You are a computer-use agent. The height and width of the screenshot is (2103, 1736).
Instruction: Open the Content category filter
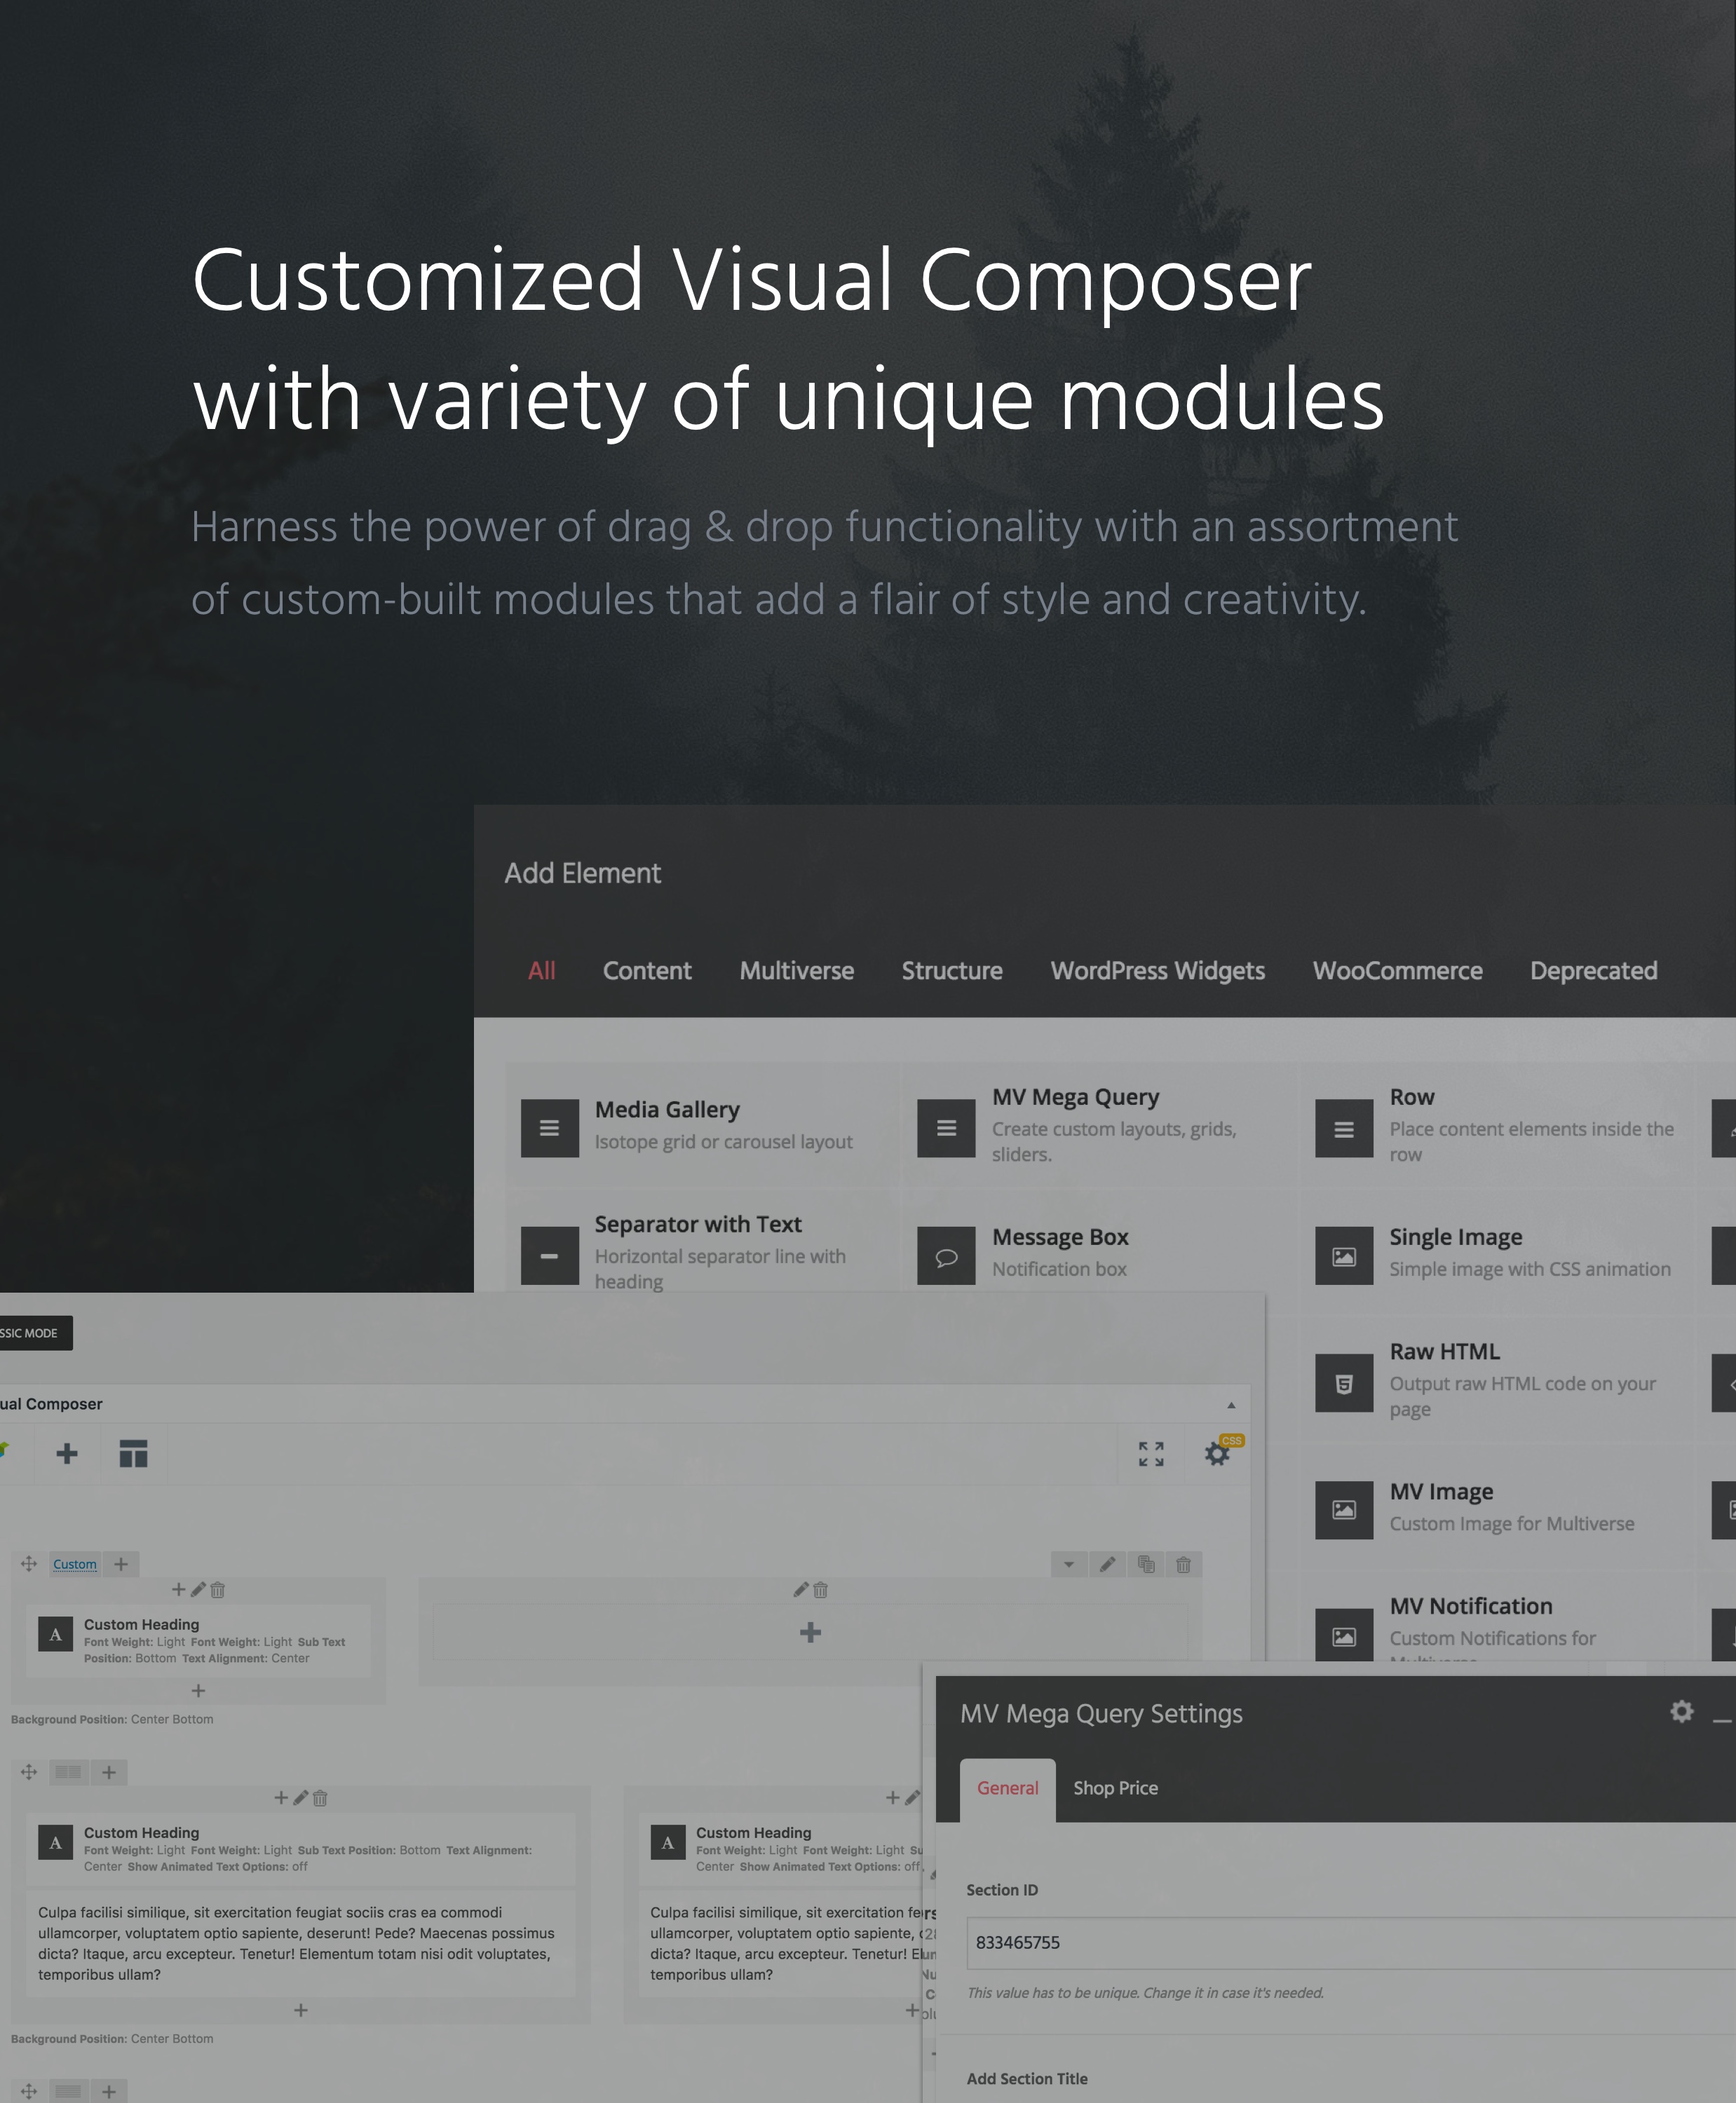coord(646,971)
